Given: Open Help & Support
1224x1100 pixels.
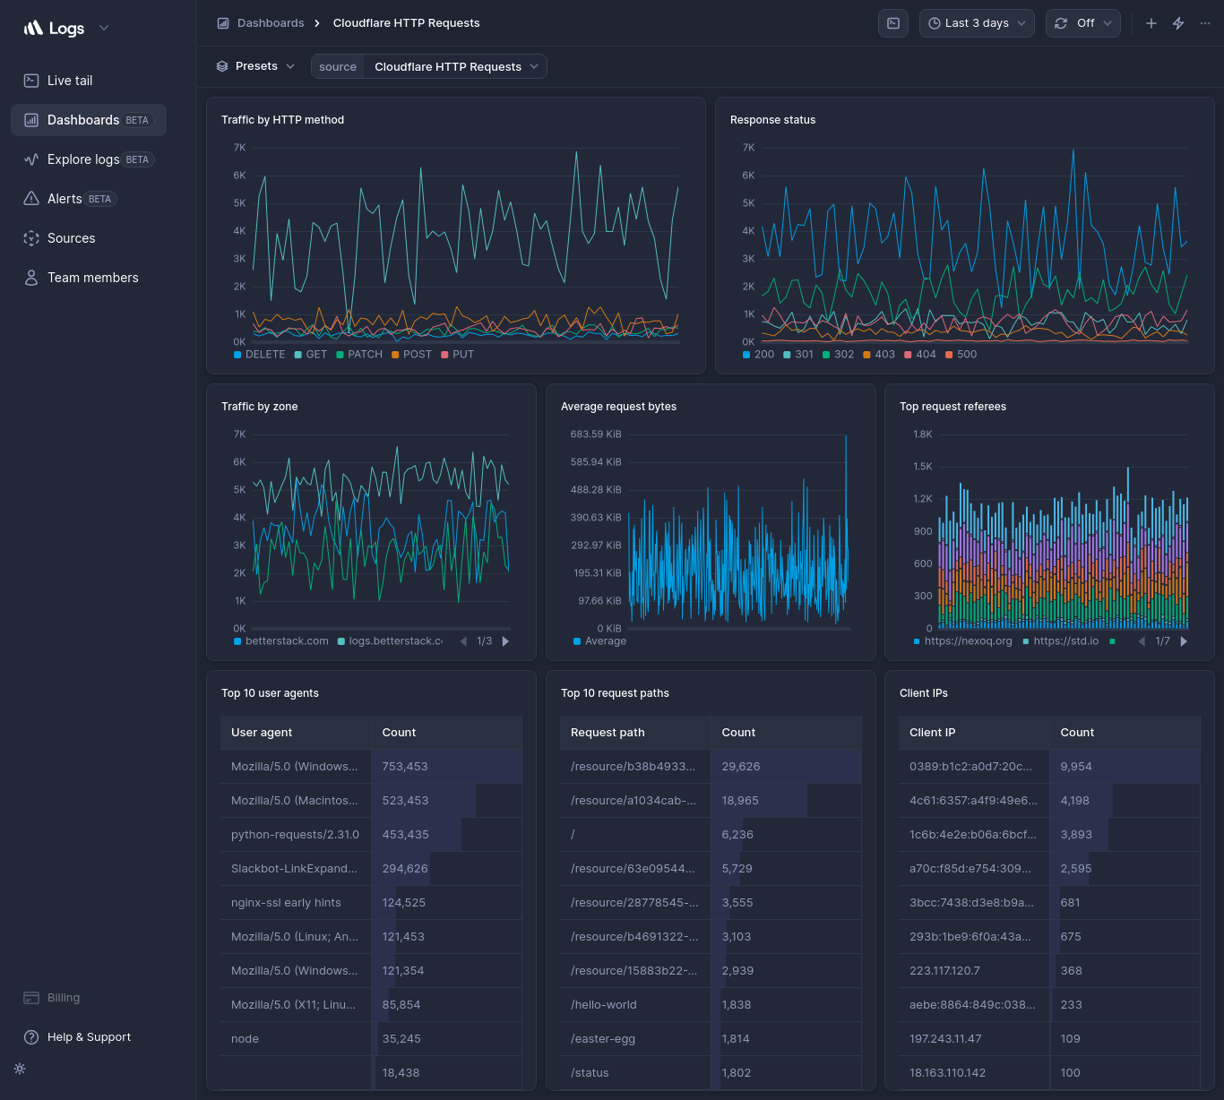Looking at the screenshot, I should point(88,1037).
